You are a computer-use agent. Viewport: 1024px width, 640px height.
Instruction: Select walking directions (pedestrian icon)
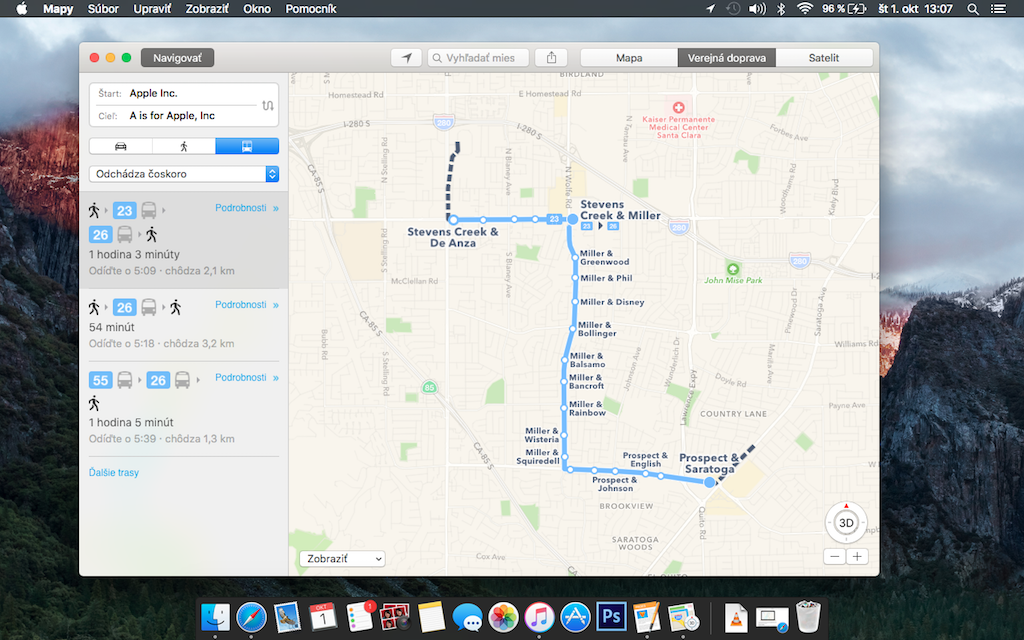pyautogui.click(x=184, y=146)
